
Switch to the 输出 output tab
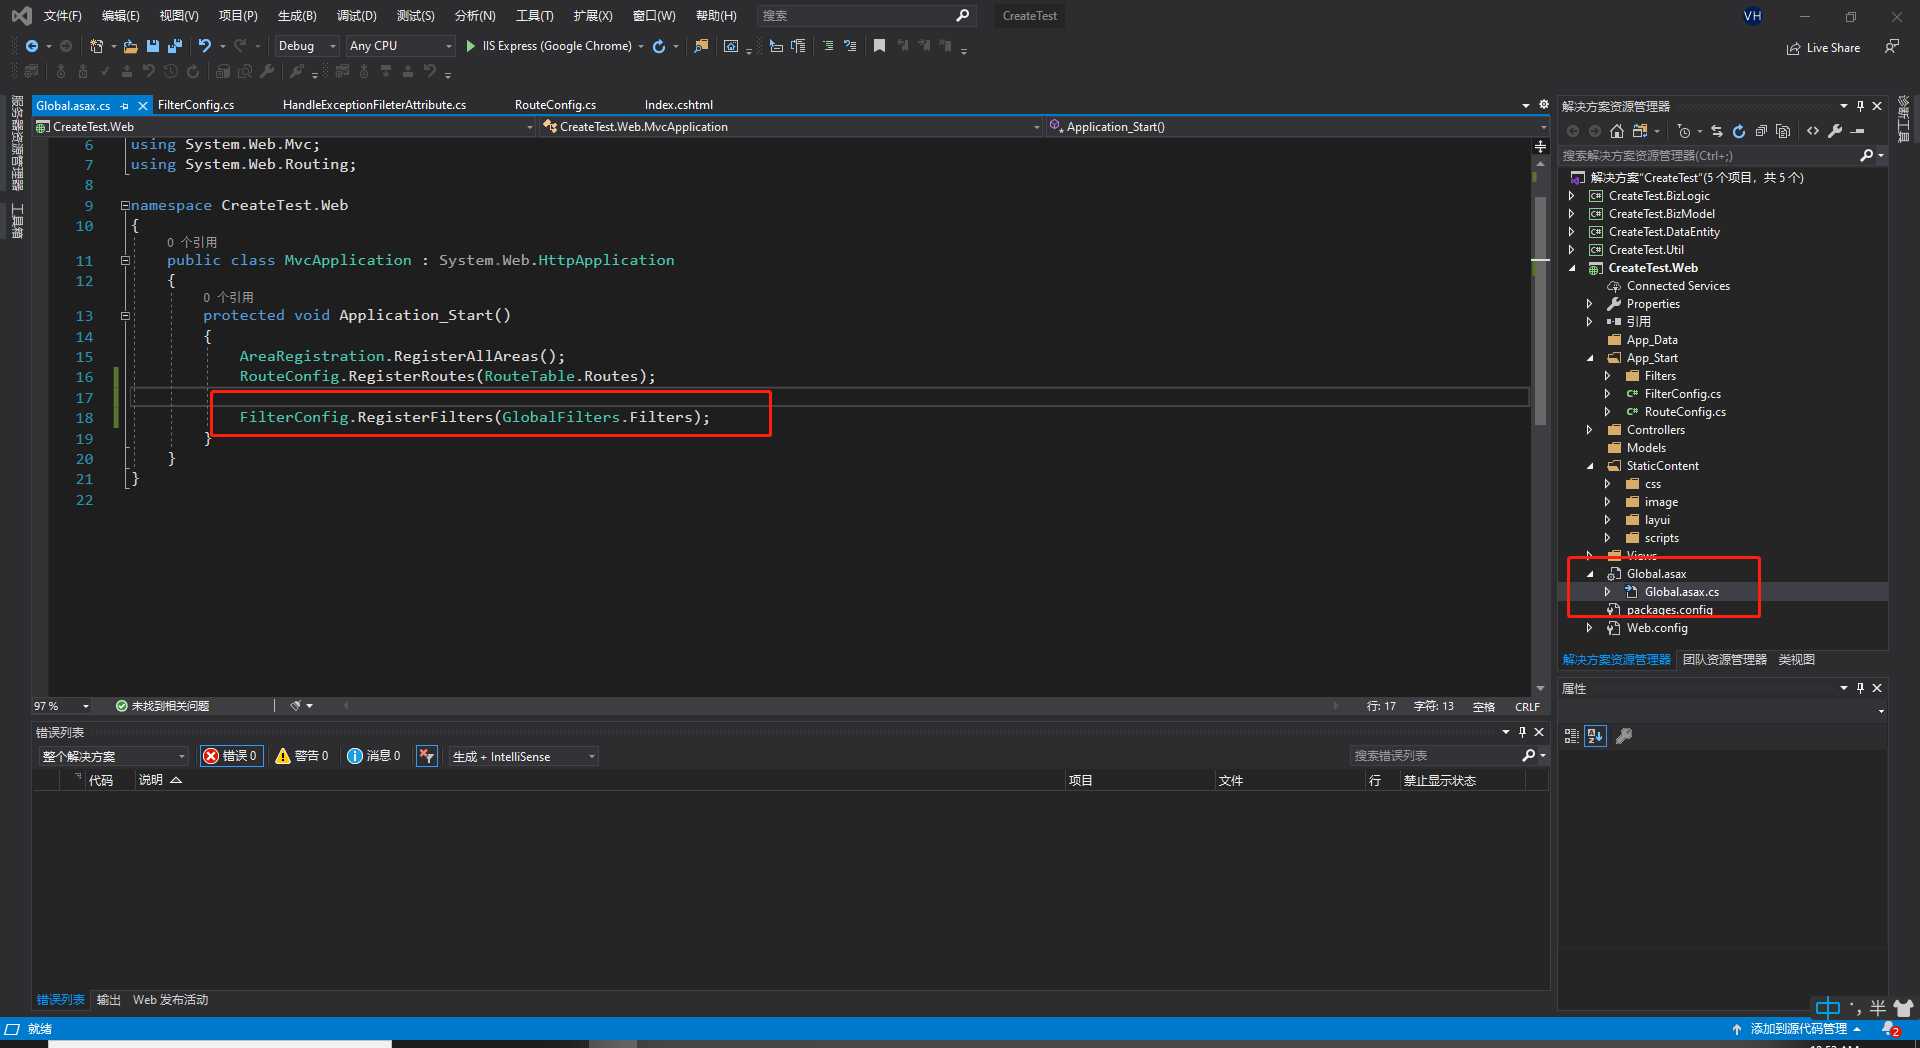pos(108,1000)
